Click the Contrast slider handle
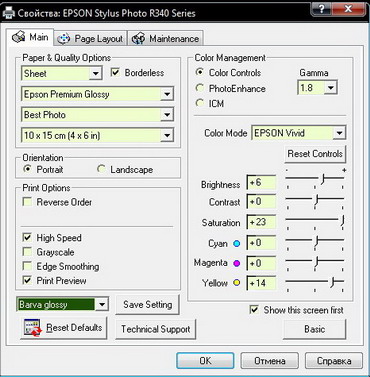The height and width of the screenshot is (377, 370). point(316,200)
